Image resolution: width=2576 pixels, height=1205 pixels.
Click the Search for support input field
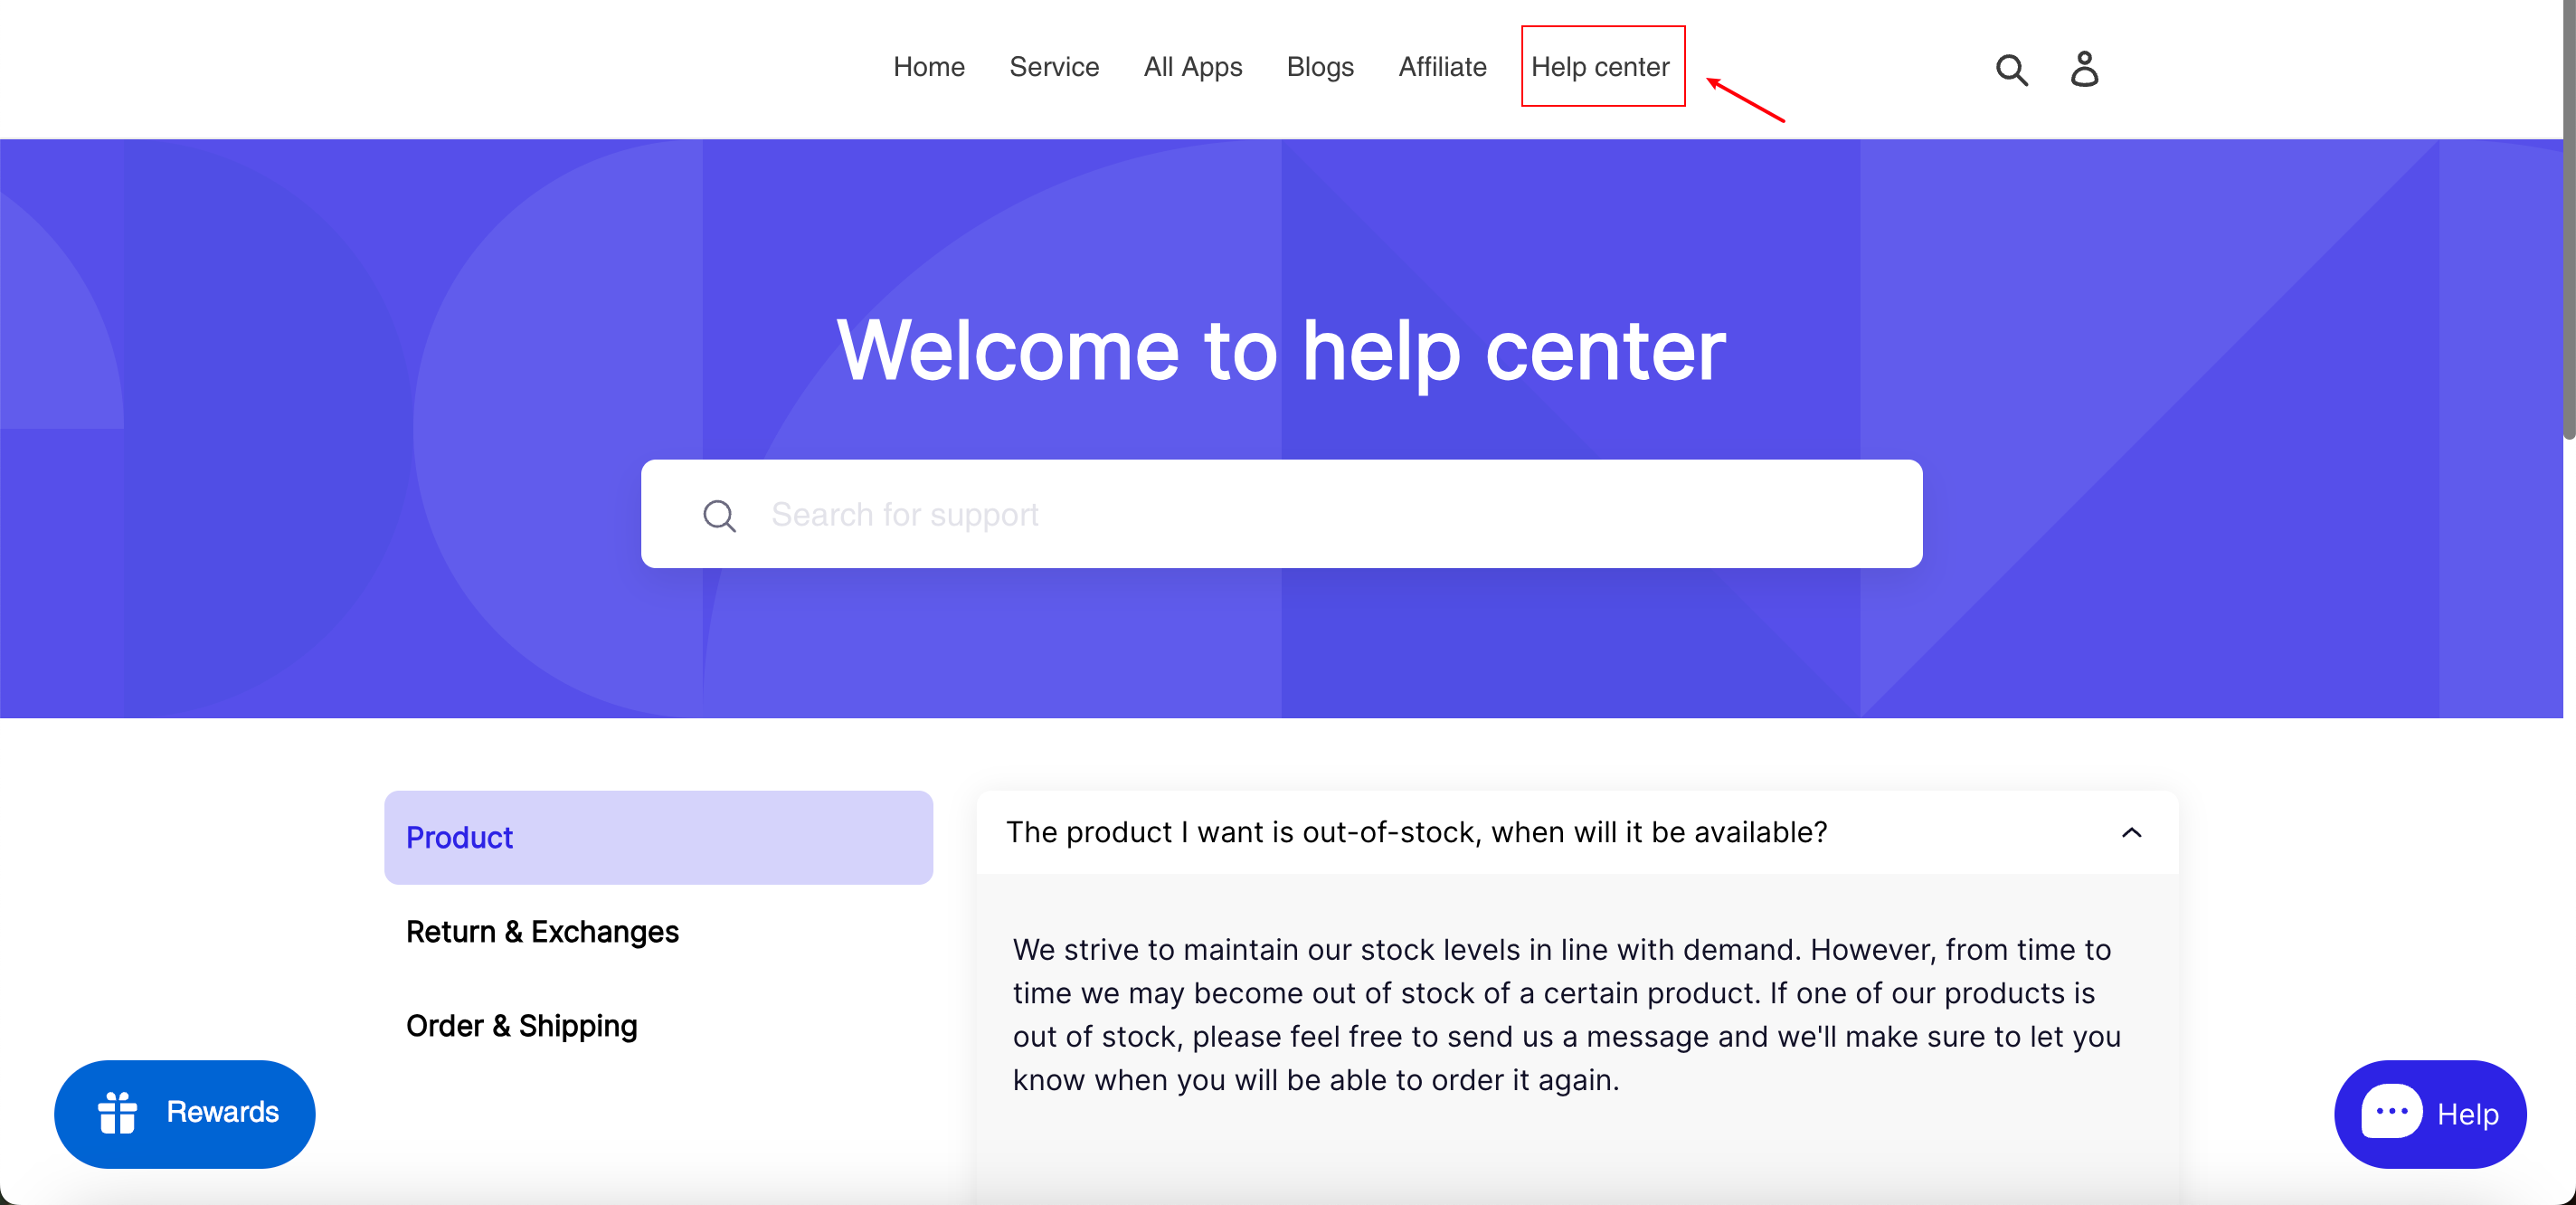[x=1281, y=514]
